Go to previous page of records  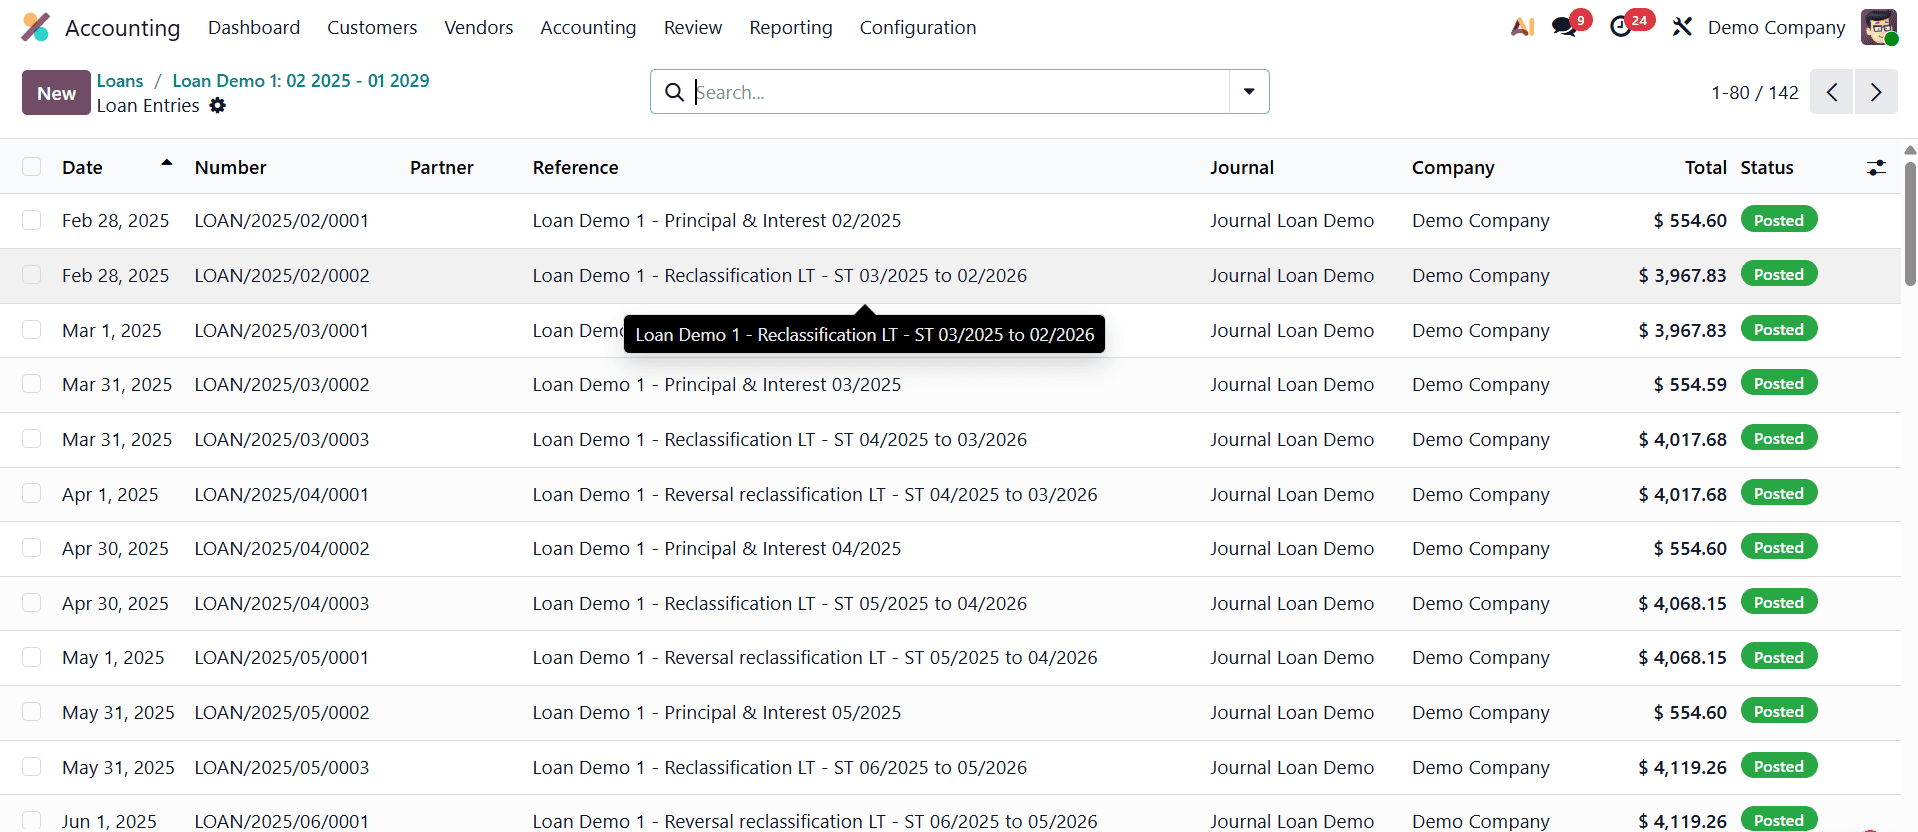(1832, 92)
